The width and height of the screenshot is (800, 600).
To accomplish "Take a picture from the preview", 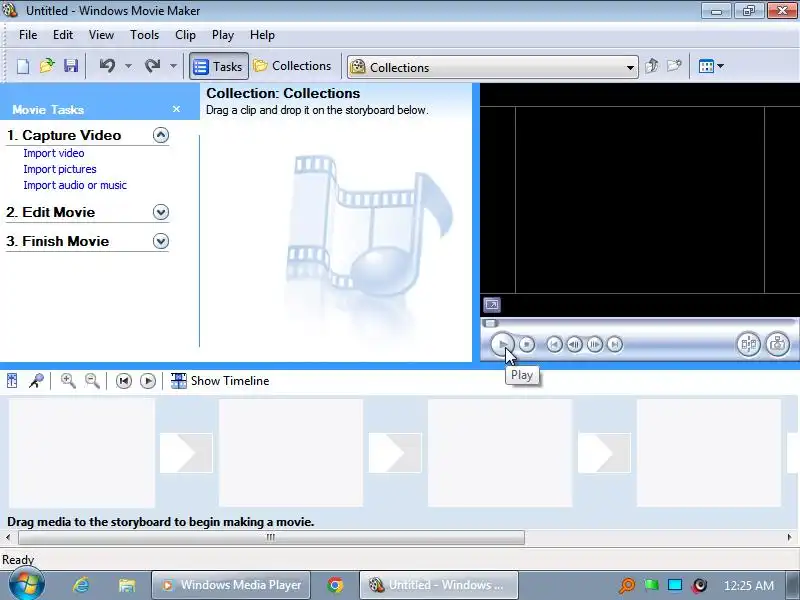I will [778, 344].
